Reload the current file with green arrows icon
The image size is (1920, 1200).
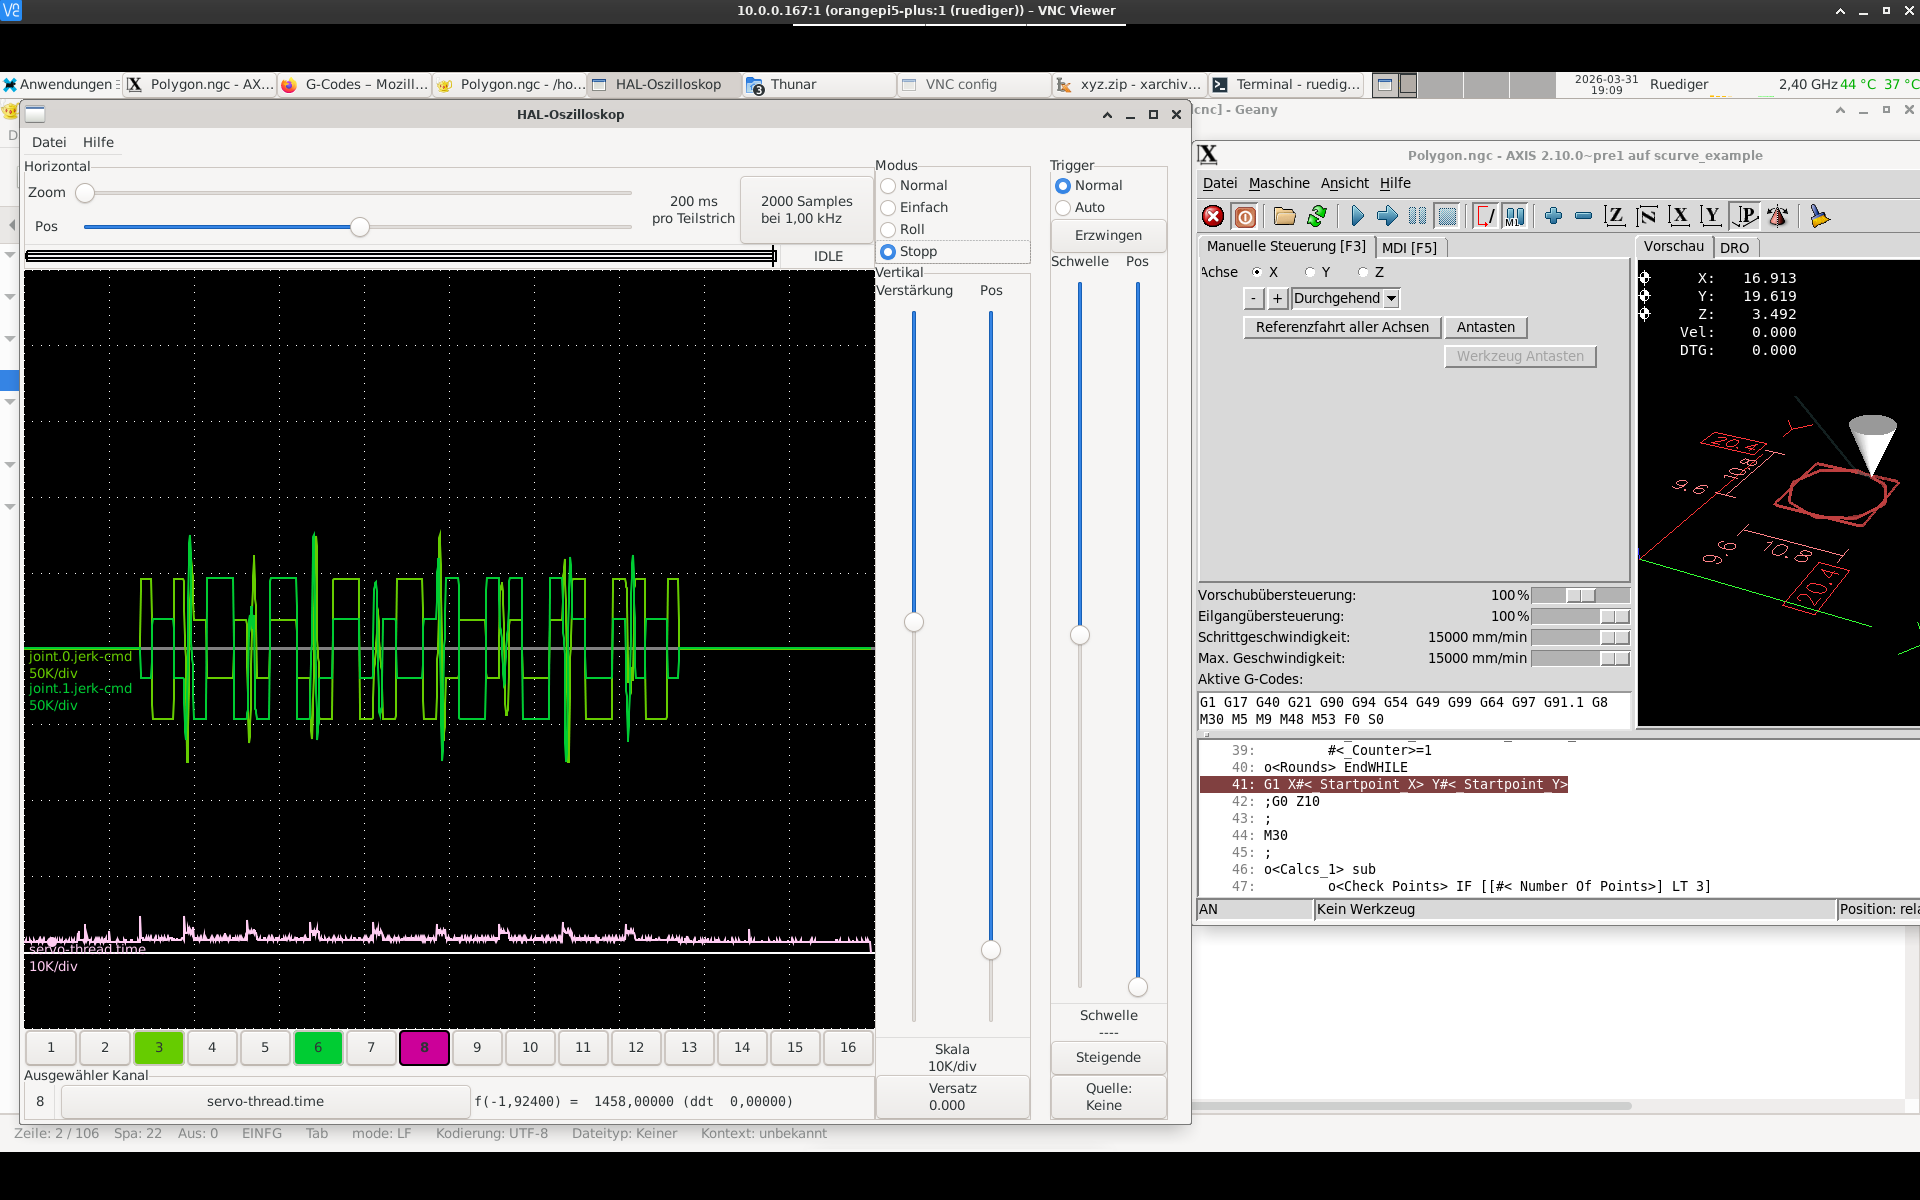[1317, 216]
